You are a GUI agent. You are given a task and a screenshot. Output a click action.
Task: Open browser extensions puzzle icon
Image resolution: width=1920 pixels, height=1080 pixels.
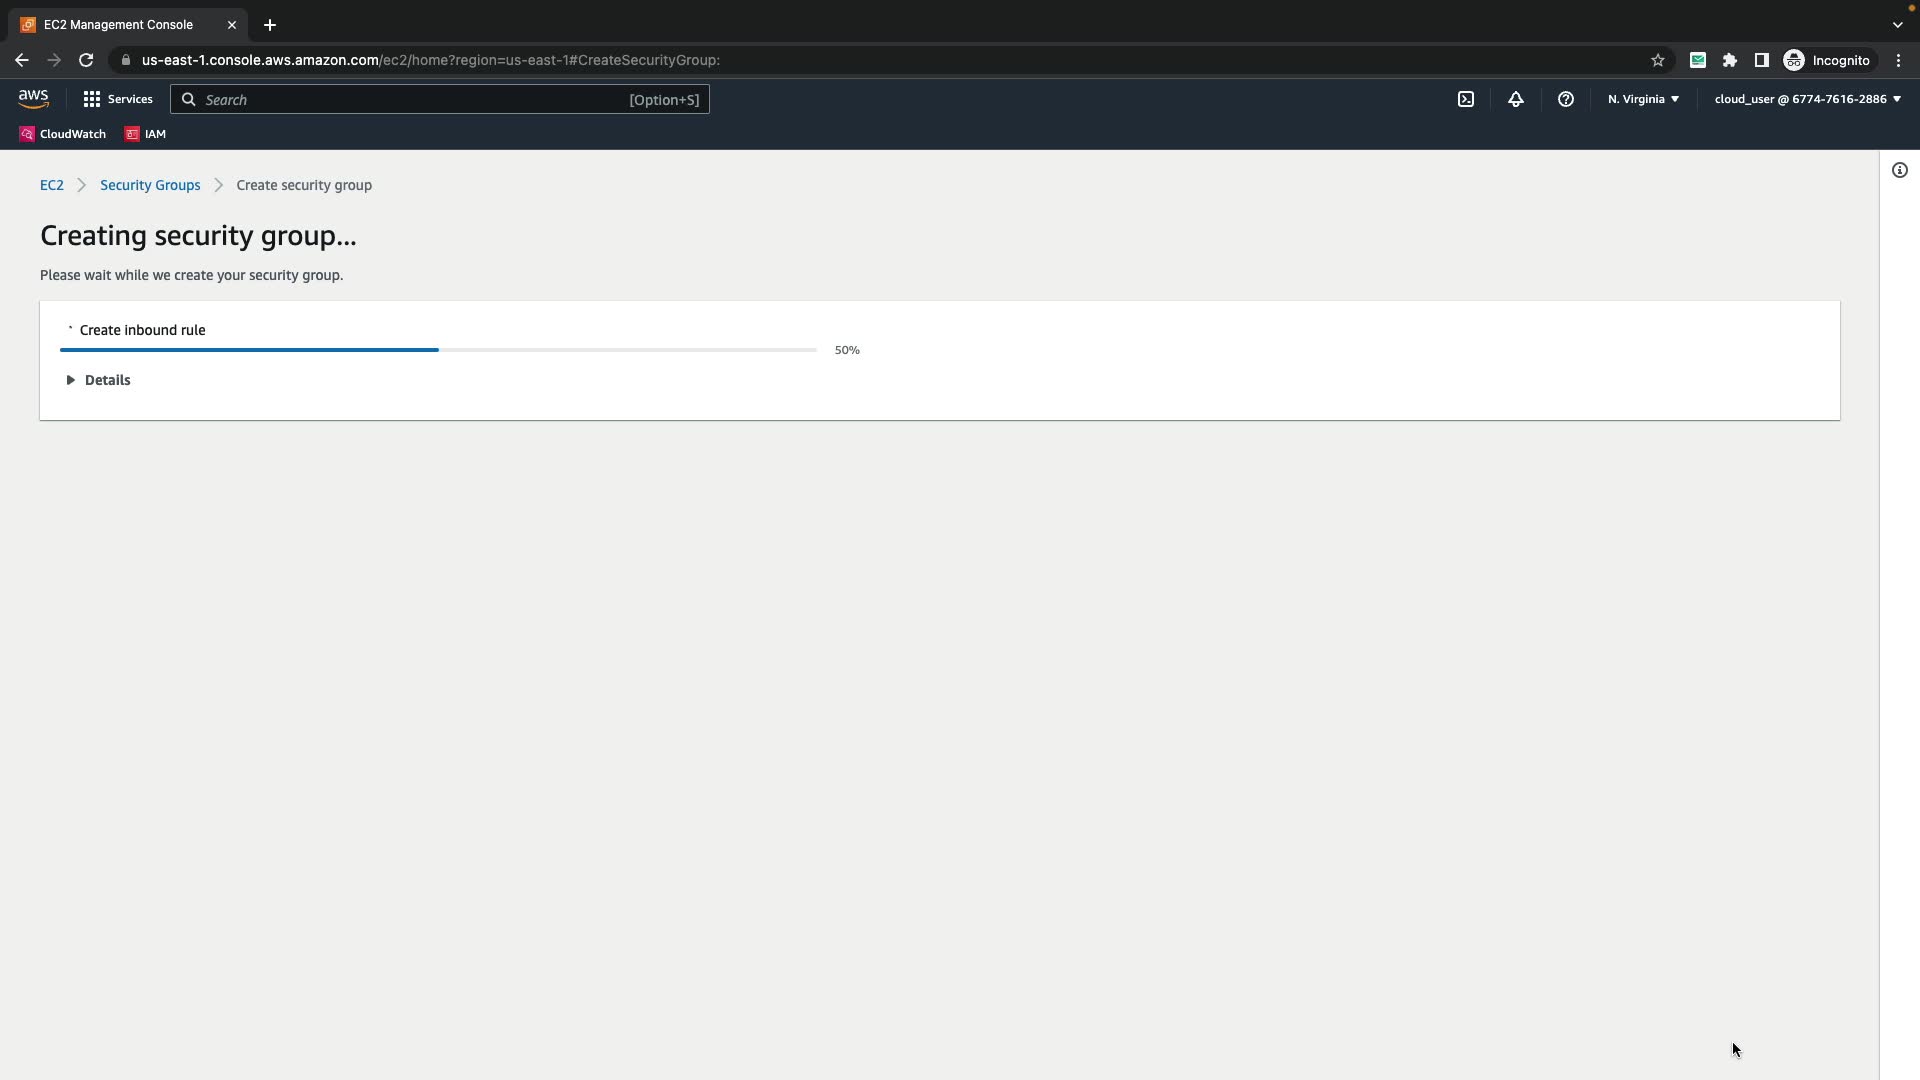tap(1730, 60)
